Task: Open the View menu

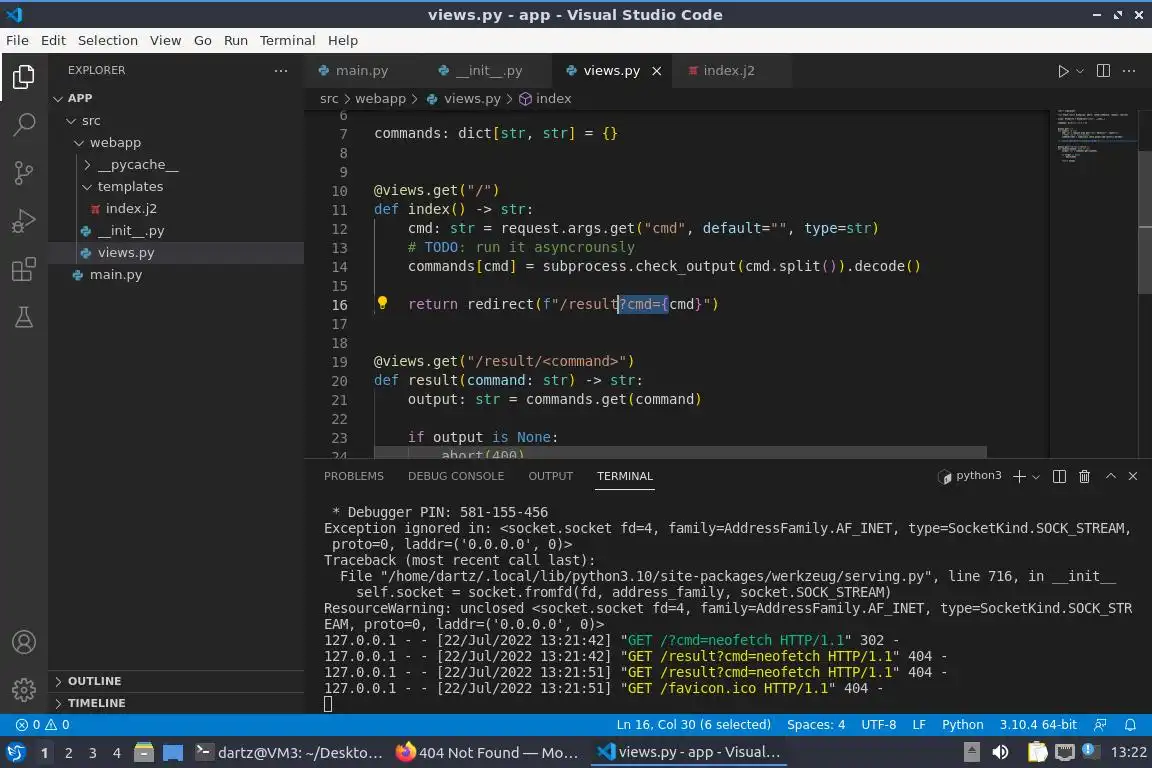Action: (x=165, y=40)
